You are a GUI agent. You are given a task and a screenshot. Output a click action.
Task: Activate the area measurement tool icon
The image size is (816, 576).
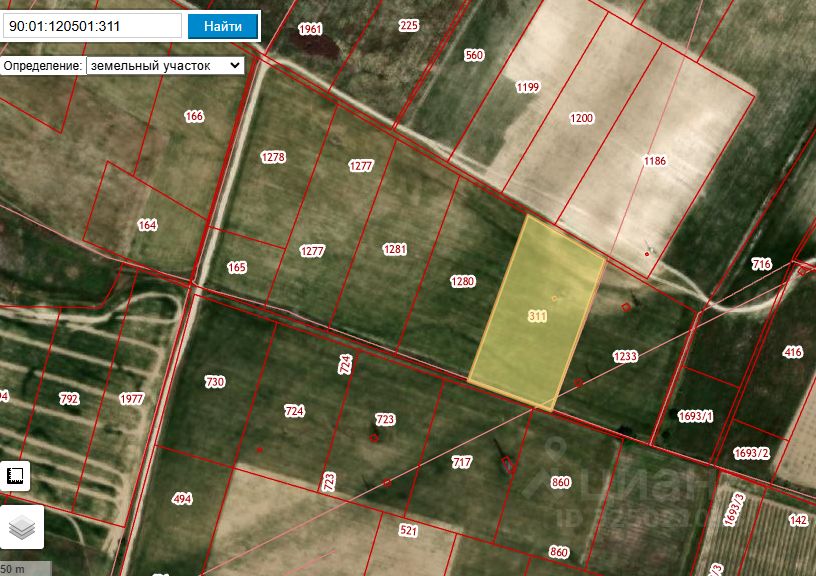coord(15,475)
